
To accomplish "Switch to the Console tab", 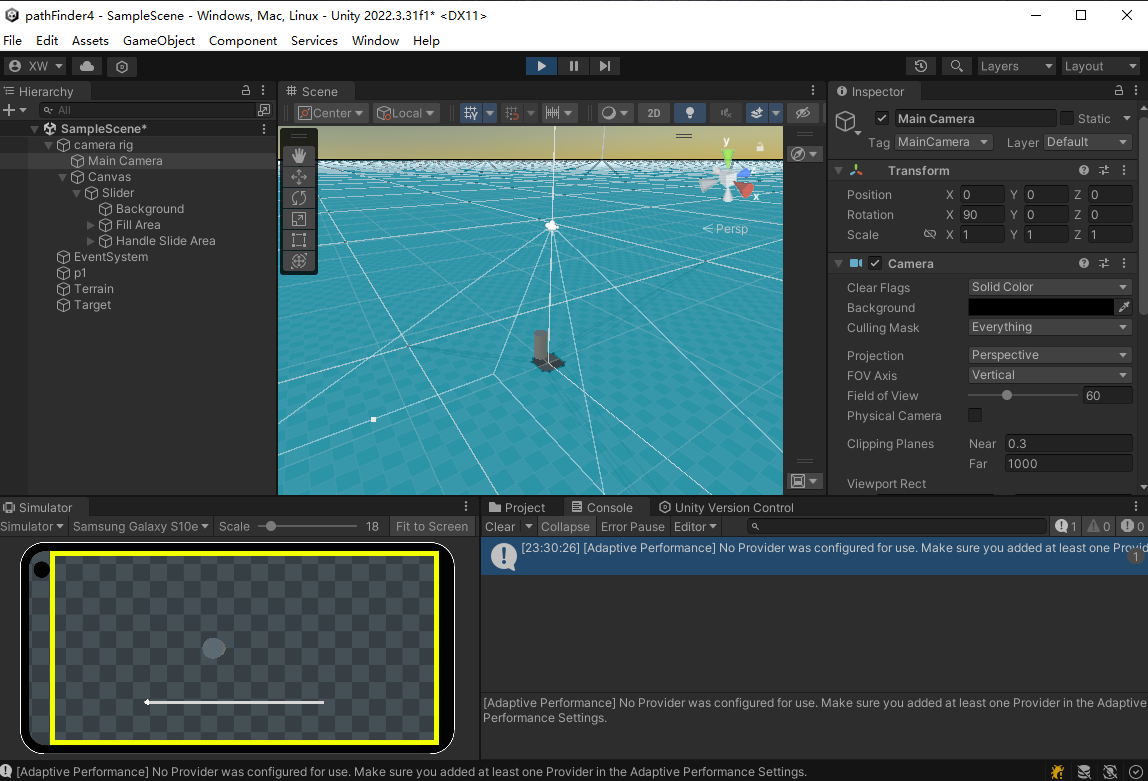I will point(606,507).
